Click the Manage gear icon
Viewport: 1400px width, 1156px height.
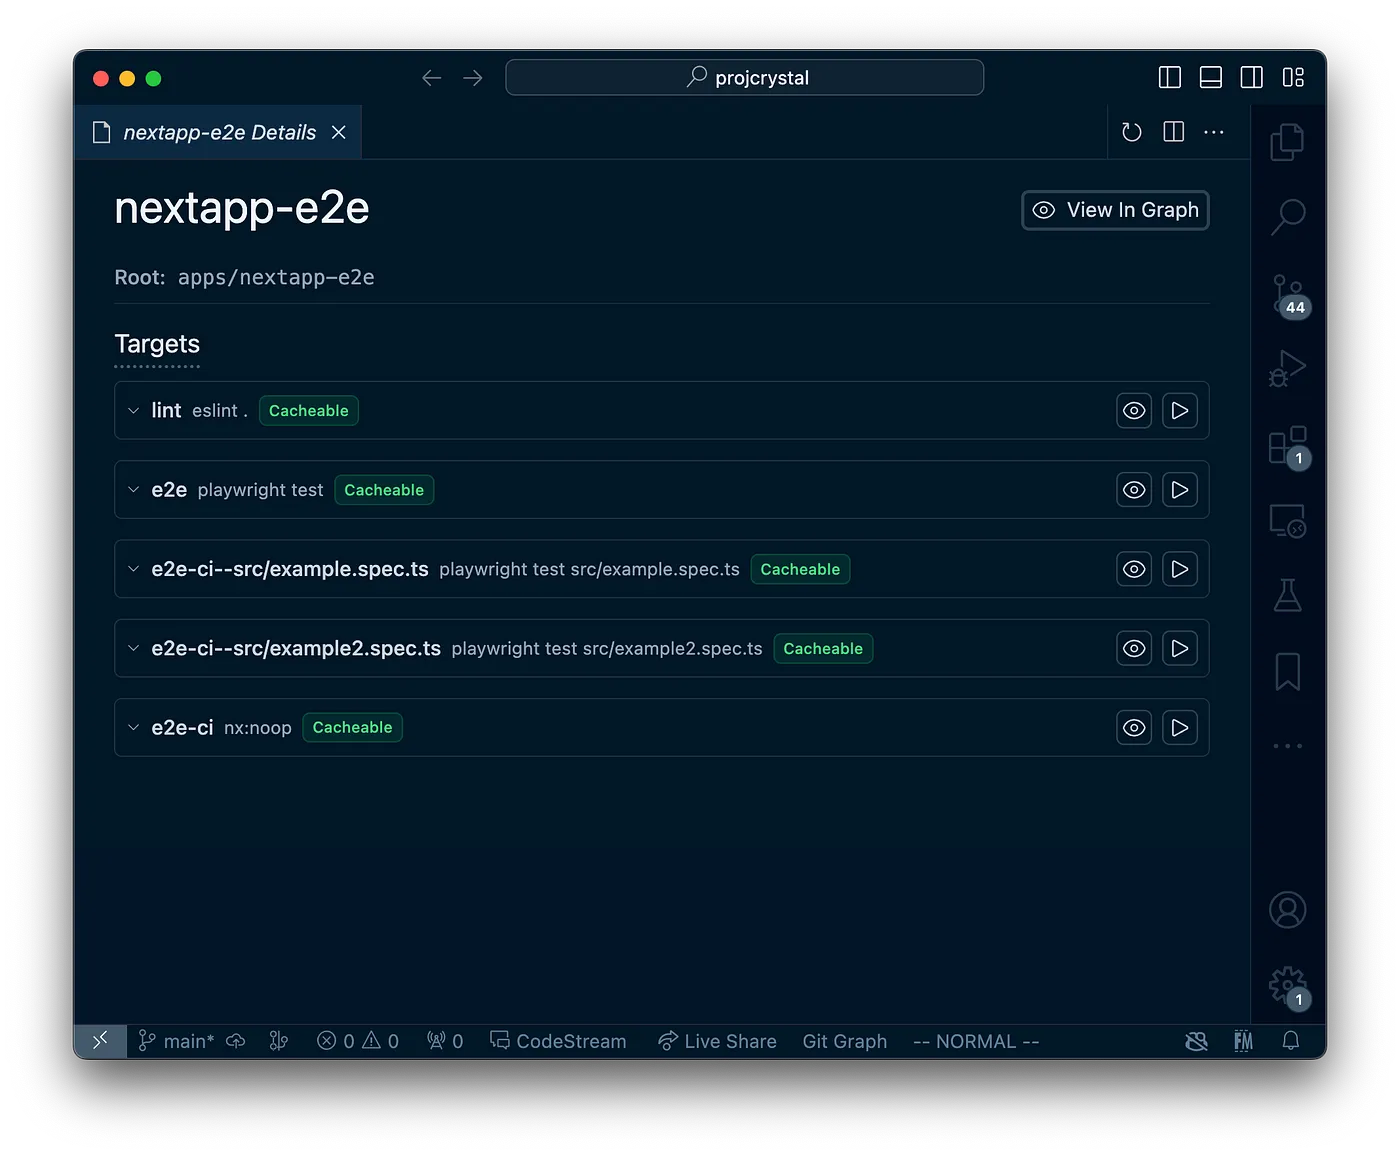pyautogui.click(x=1287, y=986)
